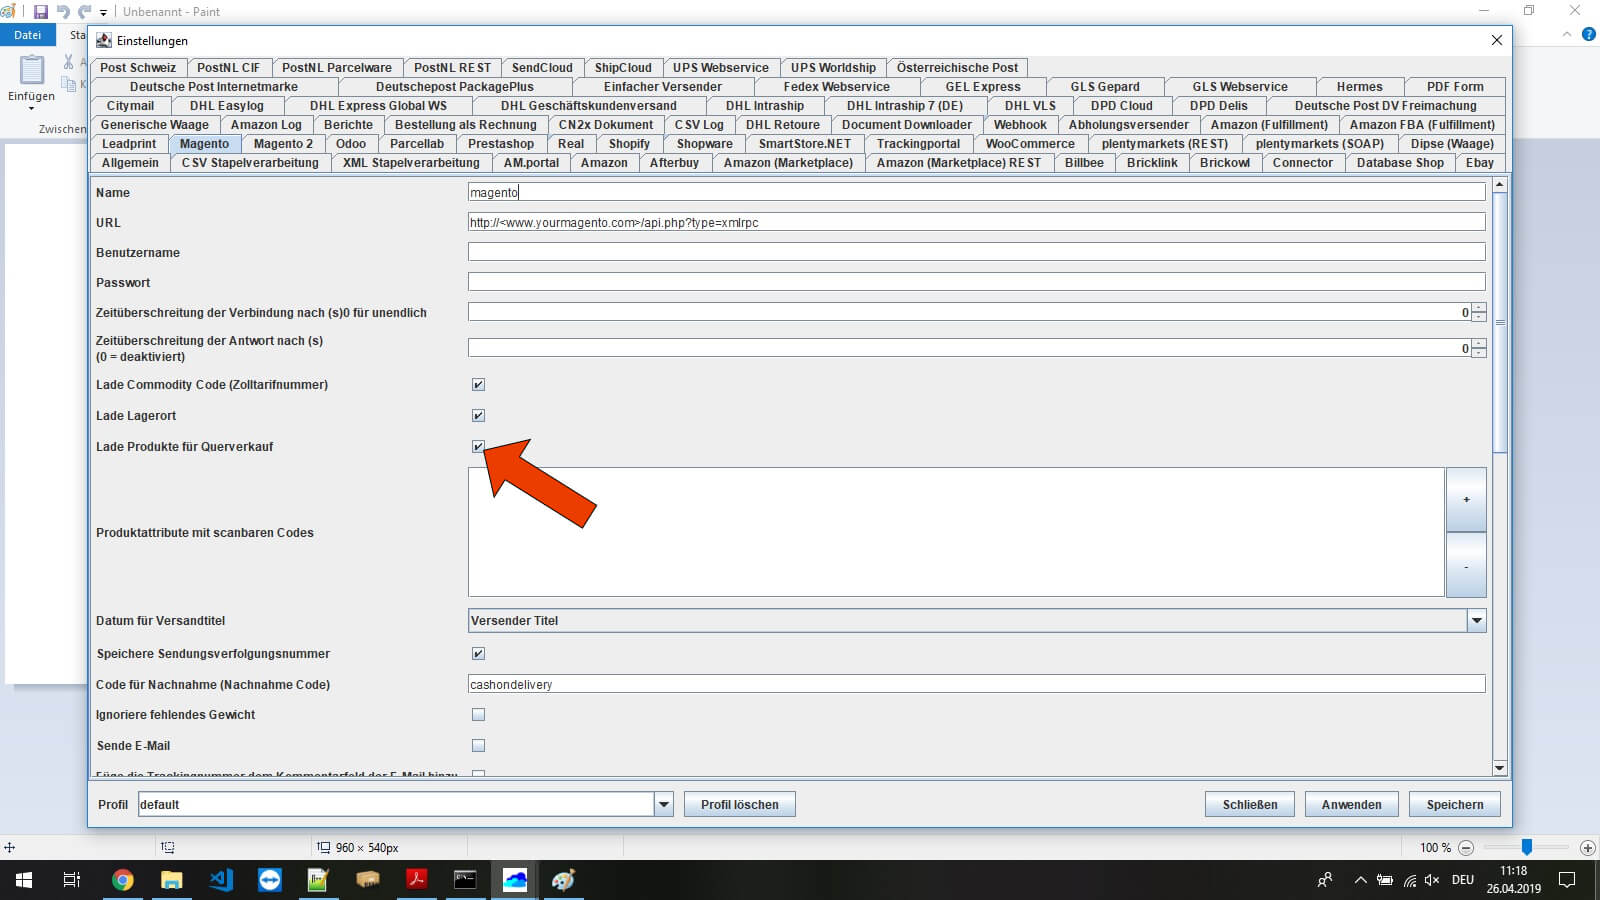Viewport: 1600px width, 900px height.
Task: Switch to the Allgemein tab
Action: [x=130, y=163]
